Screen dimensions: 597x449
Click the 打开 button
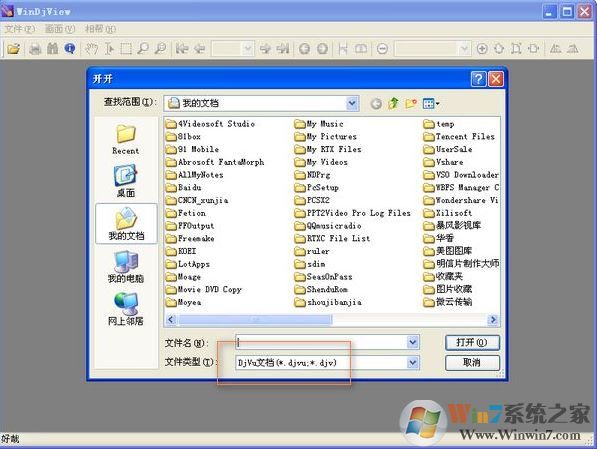click(472, 342)
